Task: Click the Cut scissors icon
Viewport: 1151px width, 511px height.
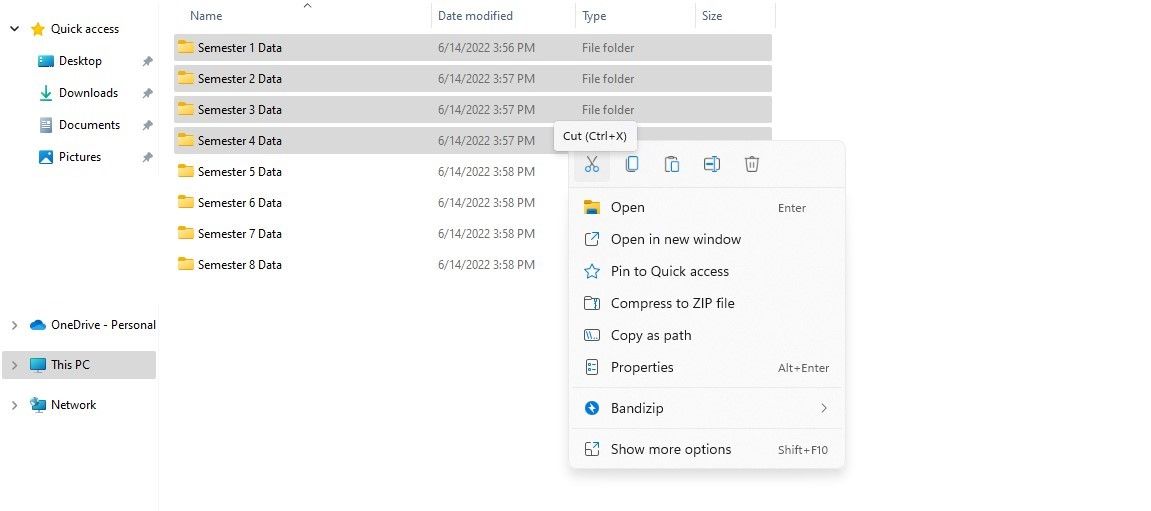Action: [x=592, y=164]
